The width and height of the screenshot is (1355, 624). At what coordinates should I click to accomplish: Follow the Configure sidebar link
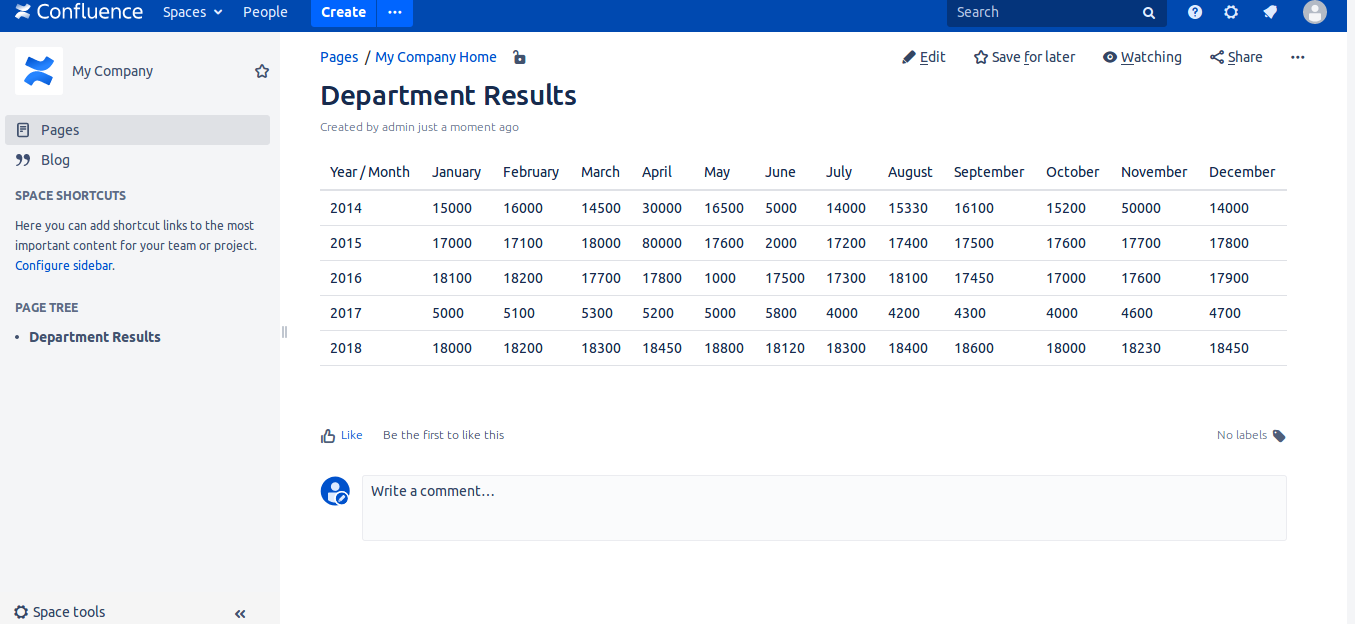click(63, 266)
